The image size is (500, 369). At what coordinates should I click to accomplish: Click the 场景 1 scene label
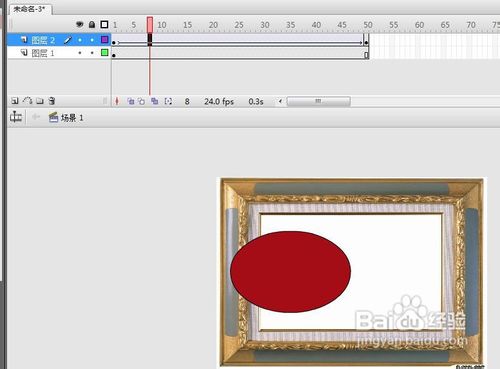tap(72, 118)
